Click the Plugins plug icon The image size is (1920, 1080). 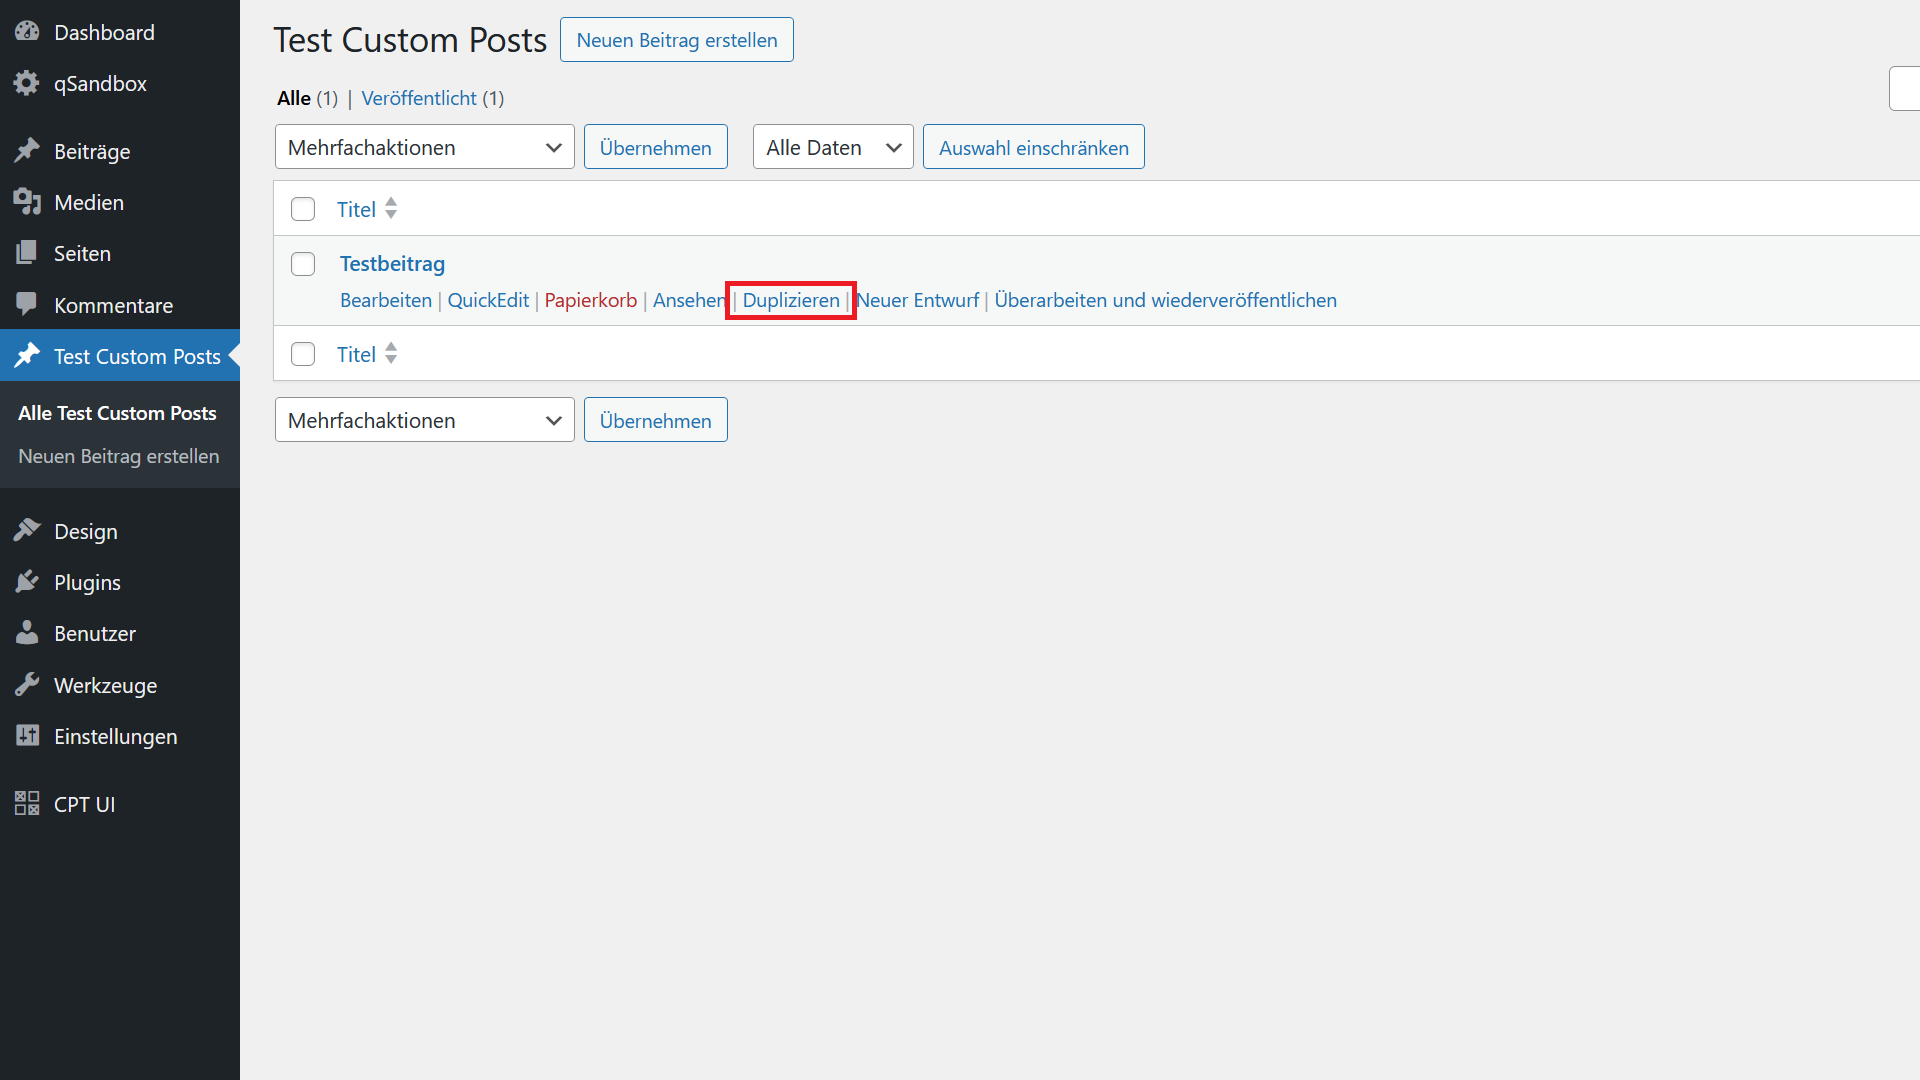point(27,582)
